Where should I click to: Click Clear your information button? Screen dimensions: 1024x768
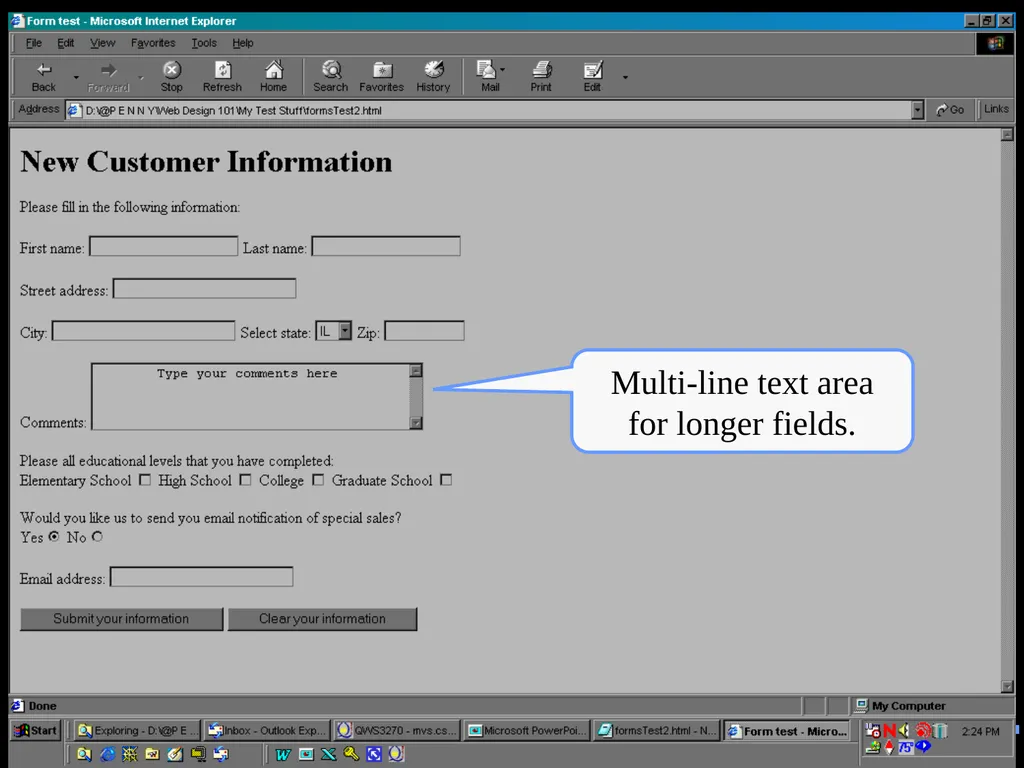click(322, 619)
